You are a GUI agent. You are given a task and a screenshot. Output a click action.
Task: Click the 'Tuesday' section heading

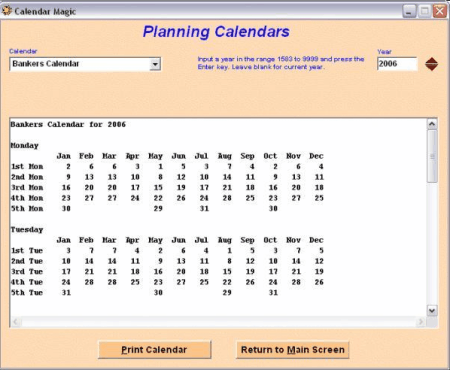(x=27, y=230)
